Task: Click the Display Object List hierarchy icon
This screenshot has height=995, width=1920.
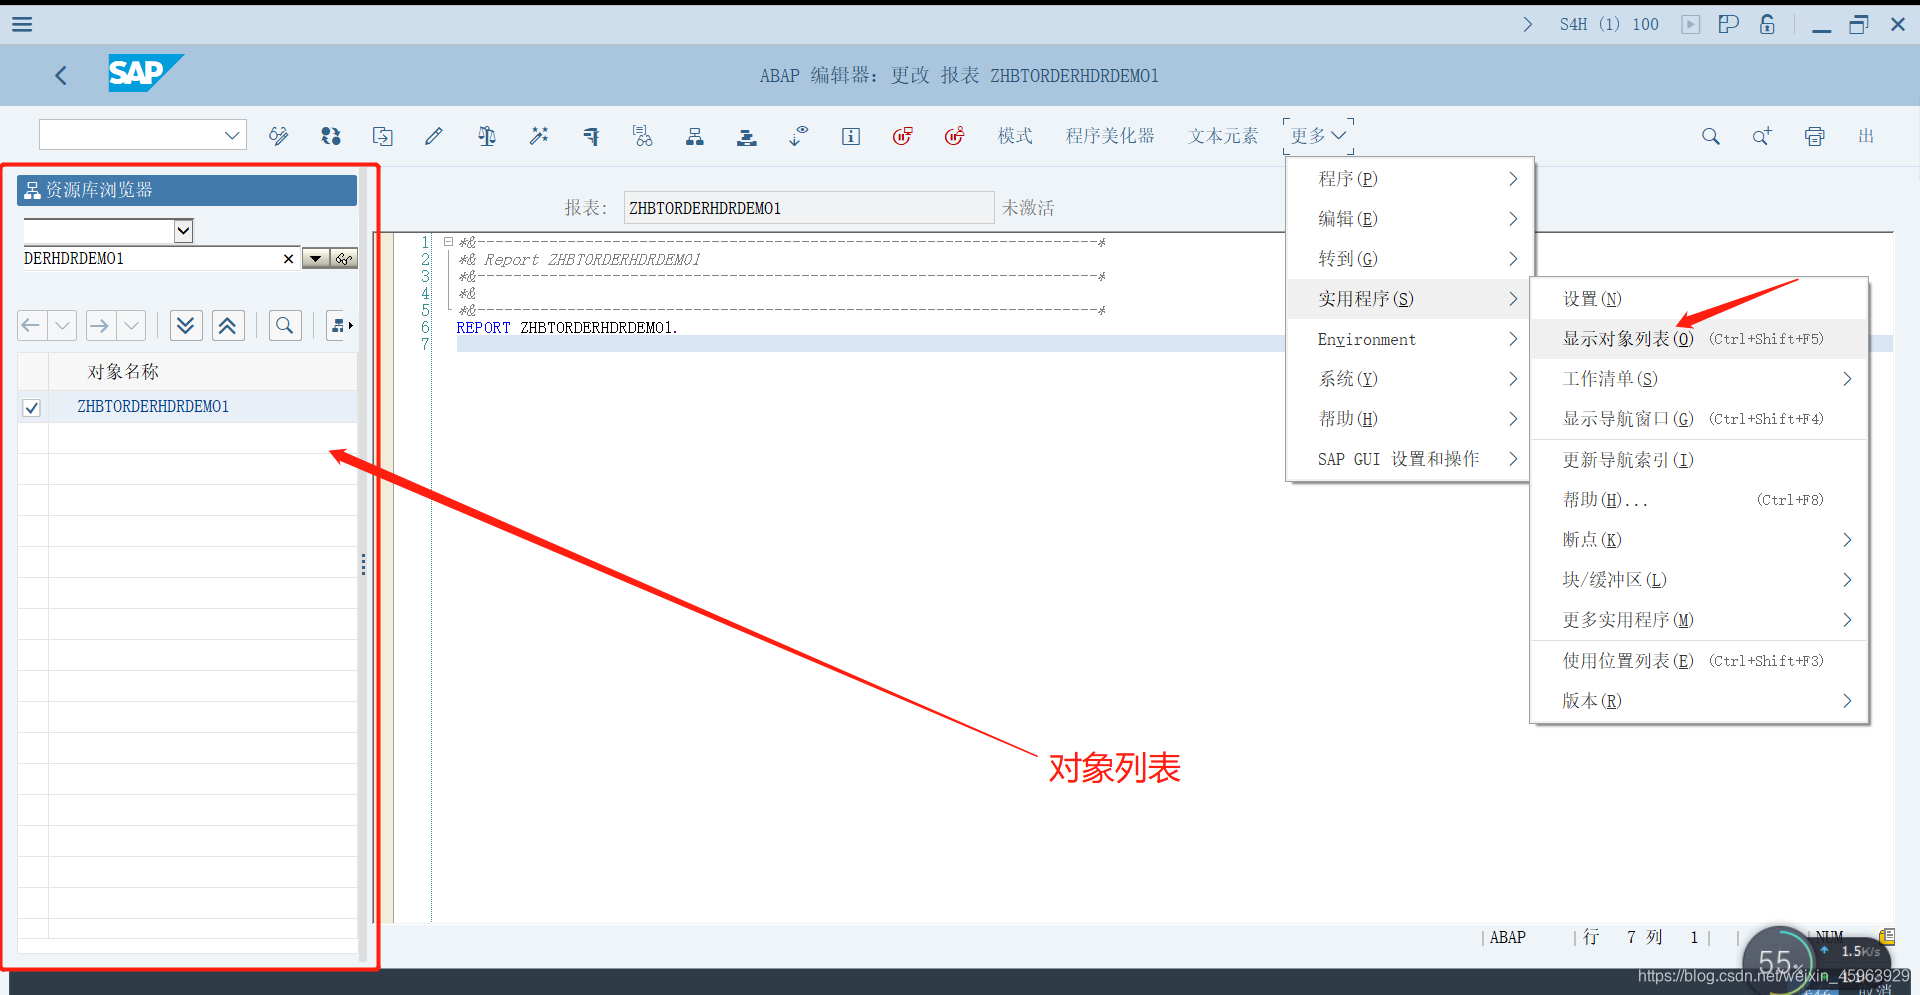Action: pos(695,136)
